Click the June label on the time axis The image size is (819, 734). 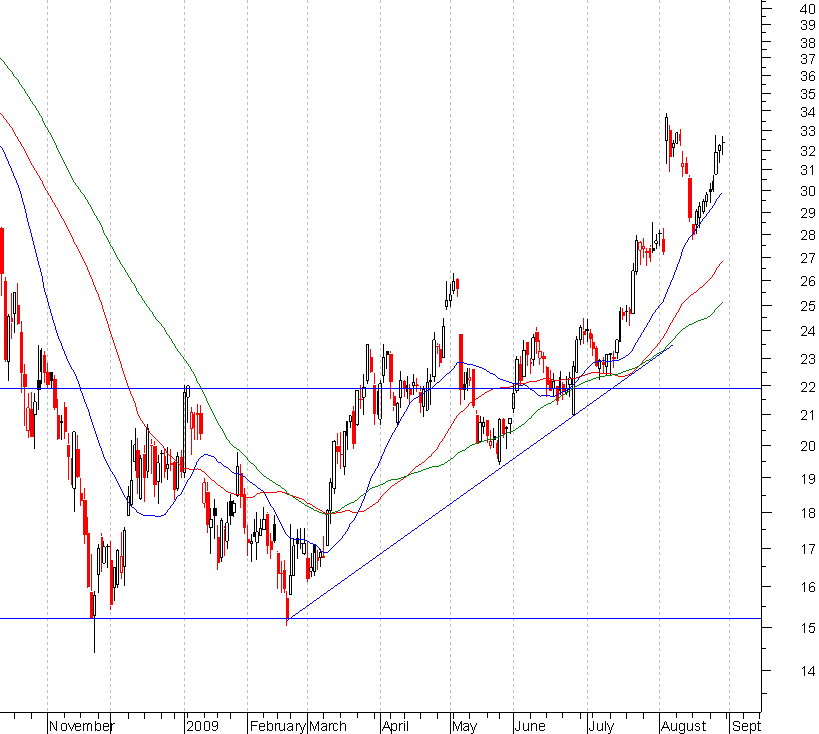click(x=530, y=726)
